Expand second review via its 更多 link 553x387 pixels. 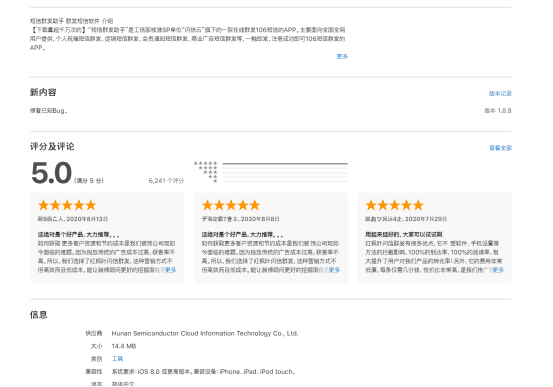[335, 270]
